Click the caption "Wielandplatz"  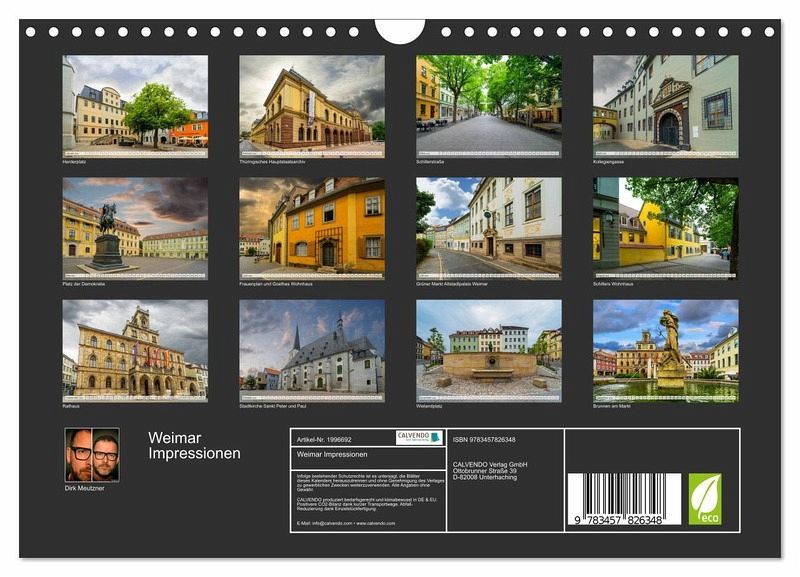pos(429,406)
